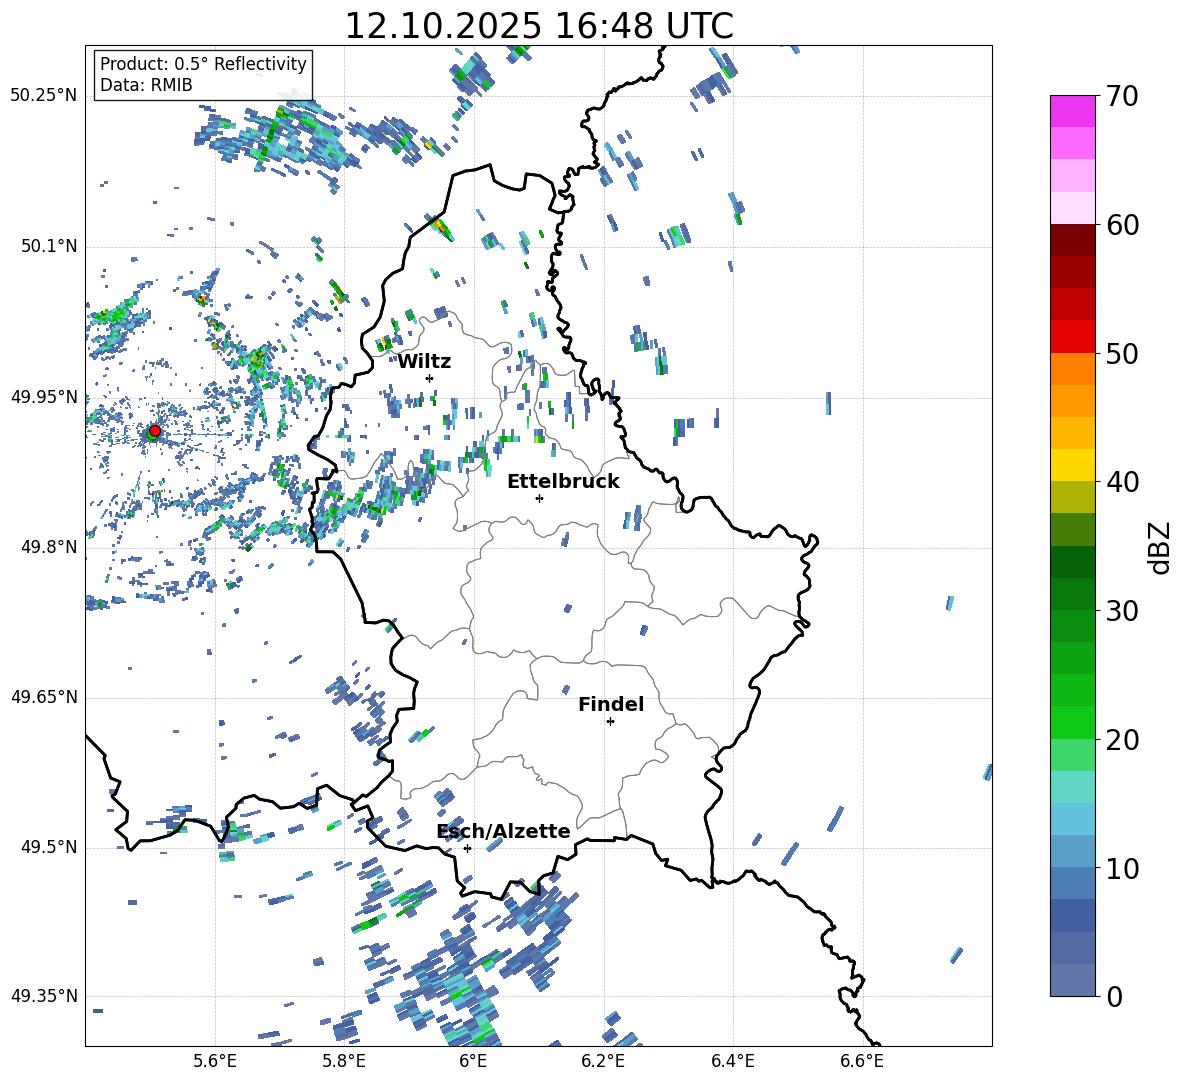Click the 6°E longitude axis label

point(473,1061)
